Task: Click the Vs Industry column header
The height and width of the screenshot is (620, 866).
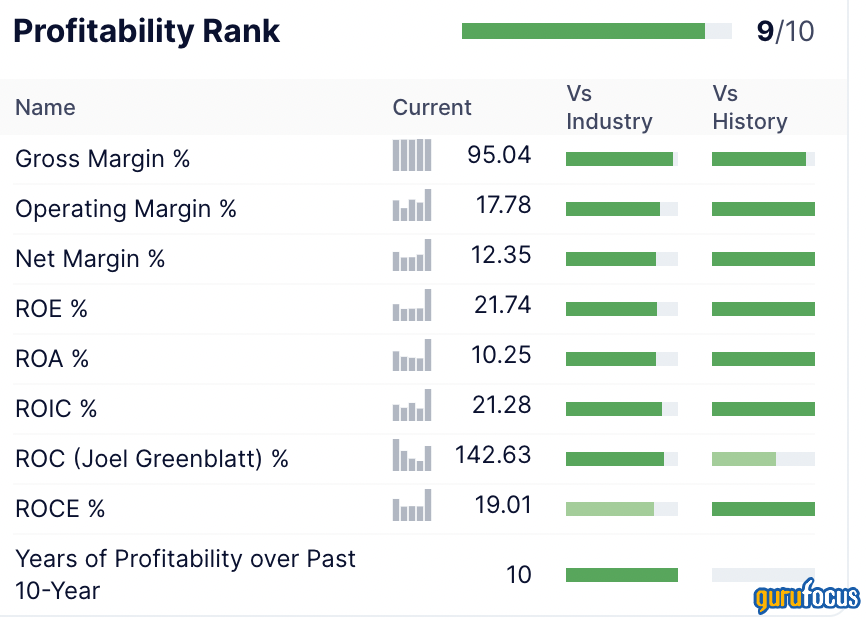Action: click(609, 108)
